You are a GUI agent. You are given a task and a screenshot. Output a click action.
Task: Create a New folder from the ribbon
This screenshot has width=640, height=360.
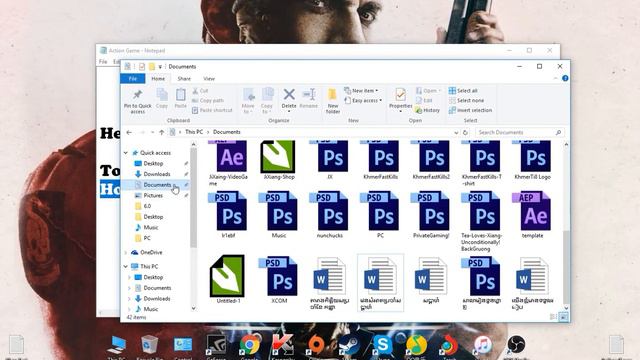click(333, 101)
